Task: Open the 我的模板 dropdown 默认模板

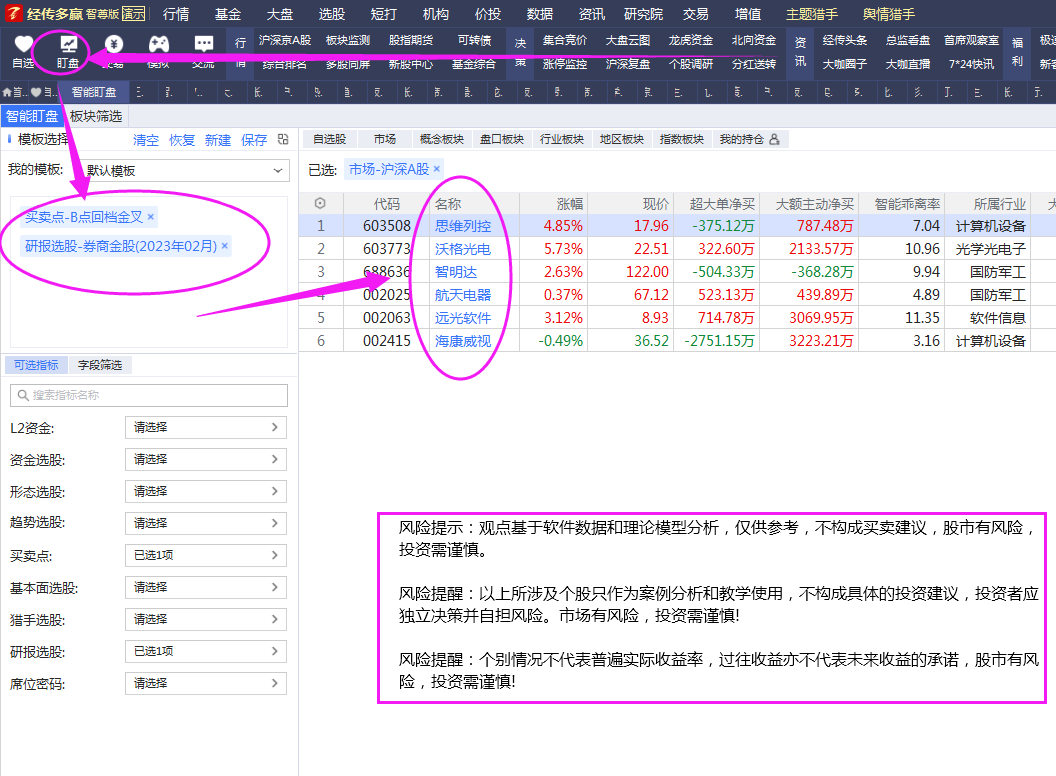Action: 185,171
